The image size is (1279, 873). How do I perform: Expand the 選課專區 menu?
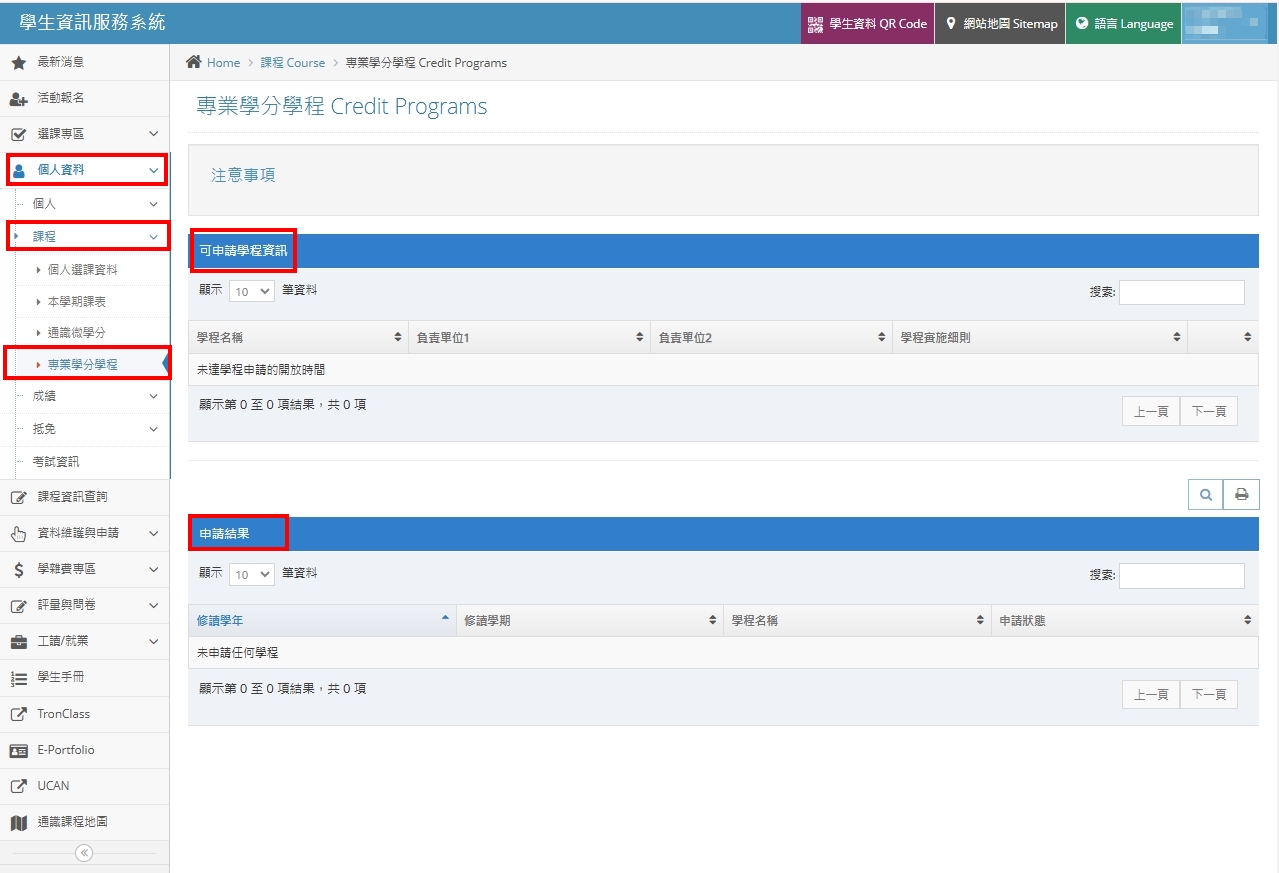pos(84,134)
